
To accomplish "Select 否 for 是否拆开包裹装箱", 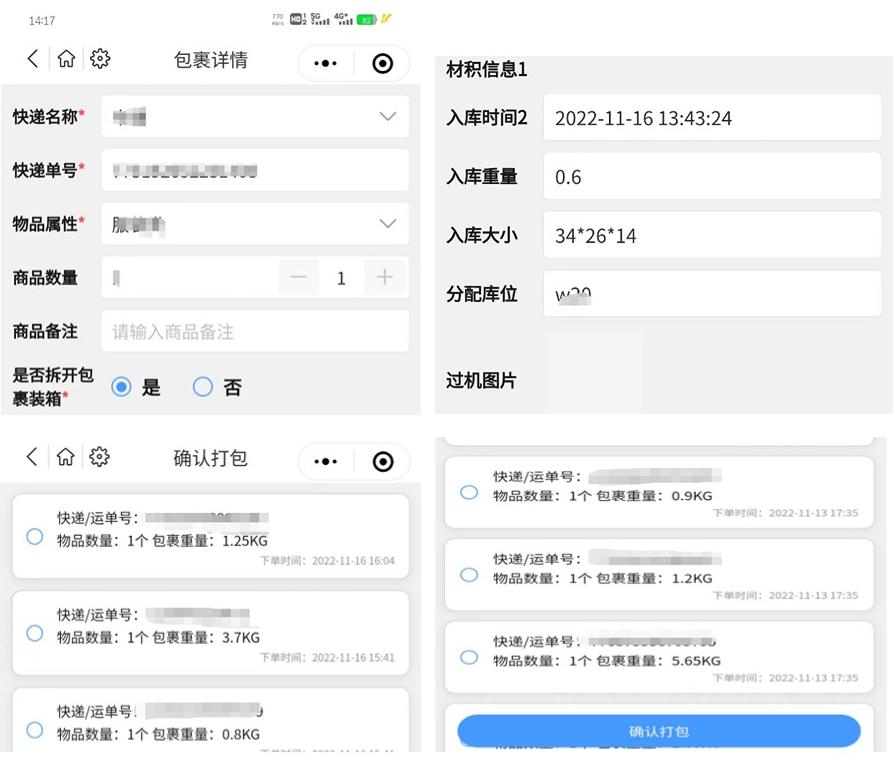I will 203,387.
